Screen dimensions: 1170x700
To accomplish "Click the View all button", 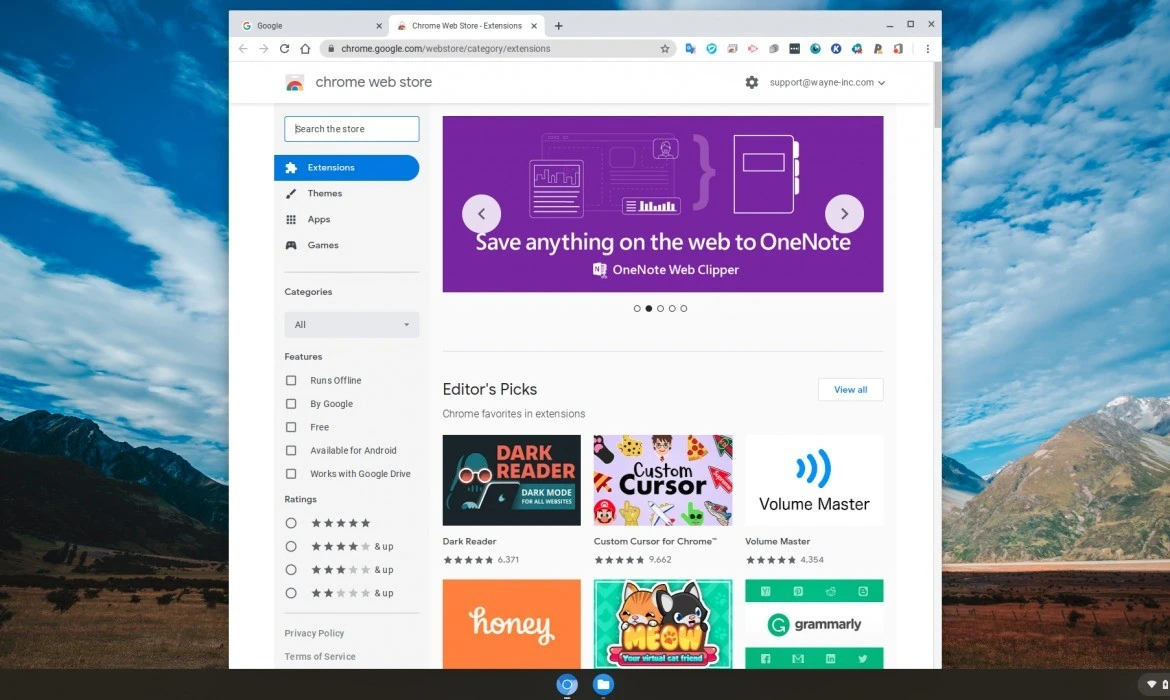I will [851, 390].
